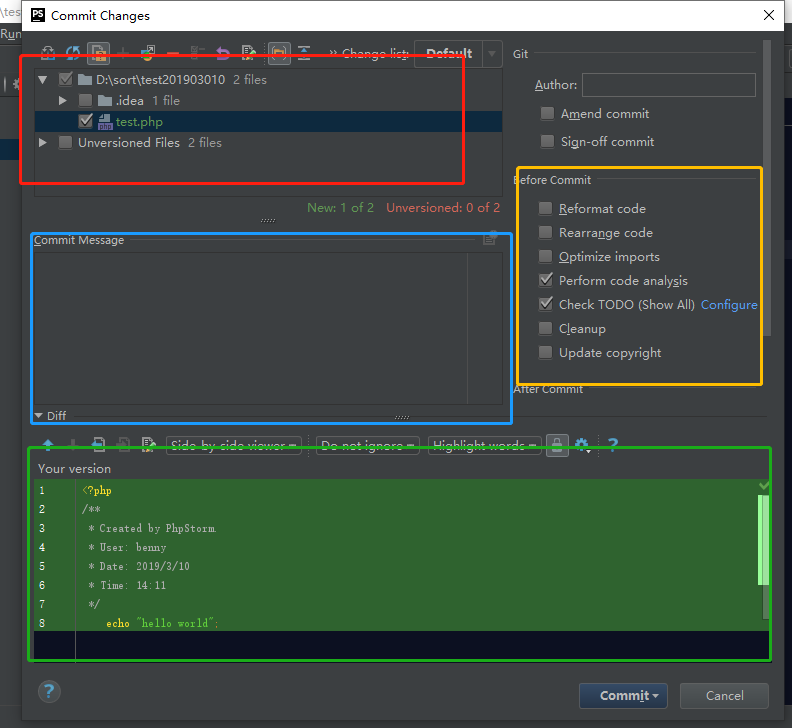
Task: Toggle Group by Directory icon
Action: [279, 53]
